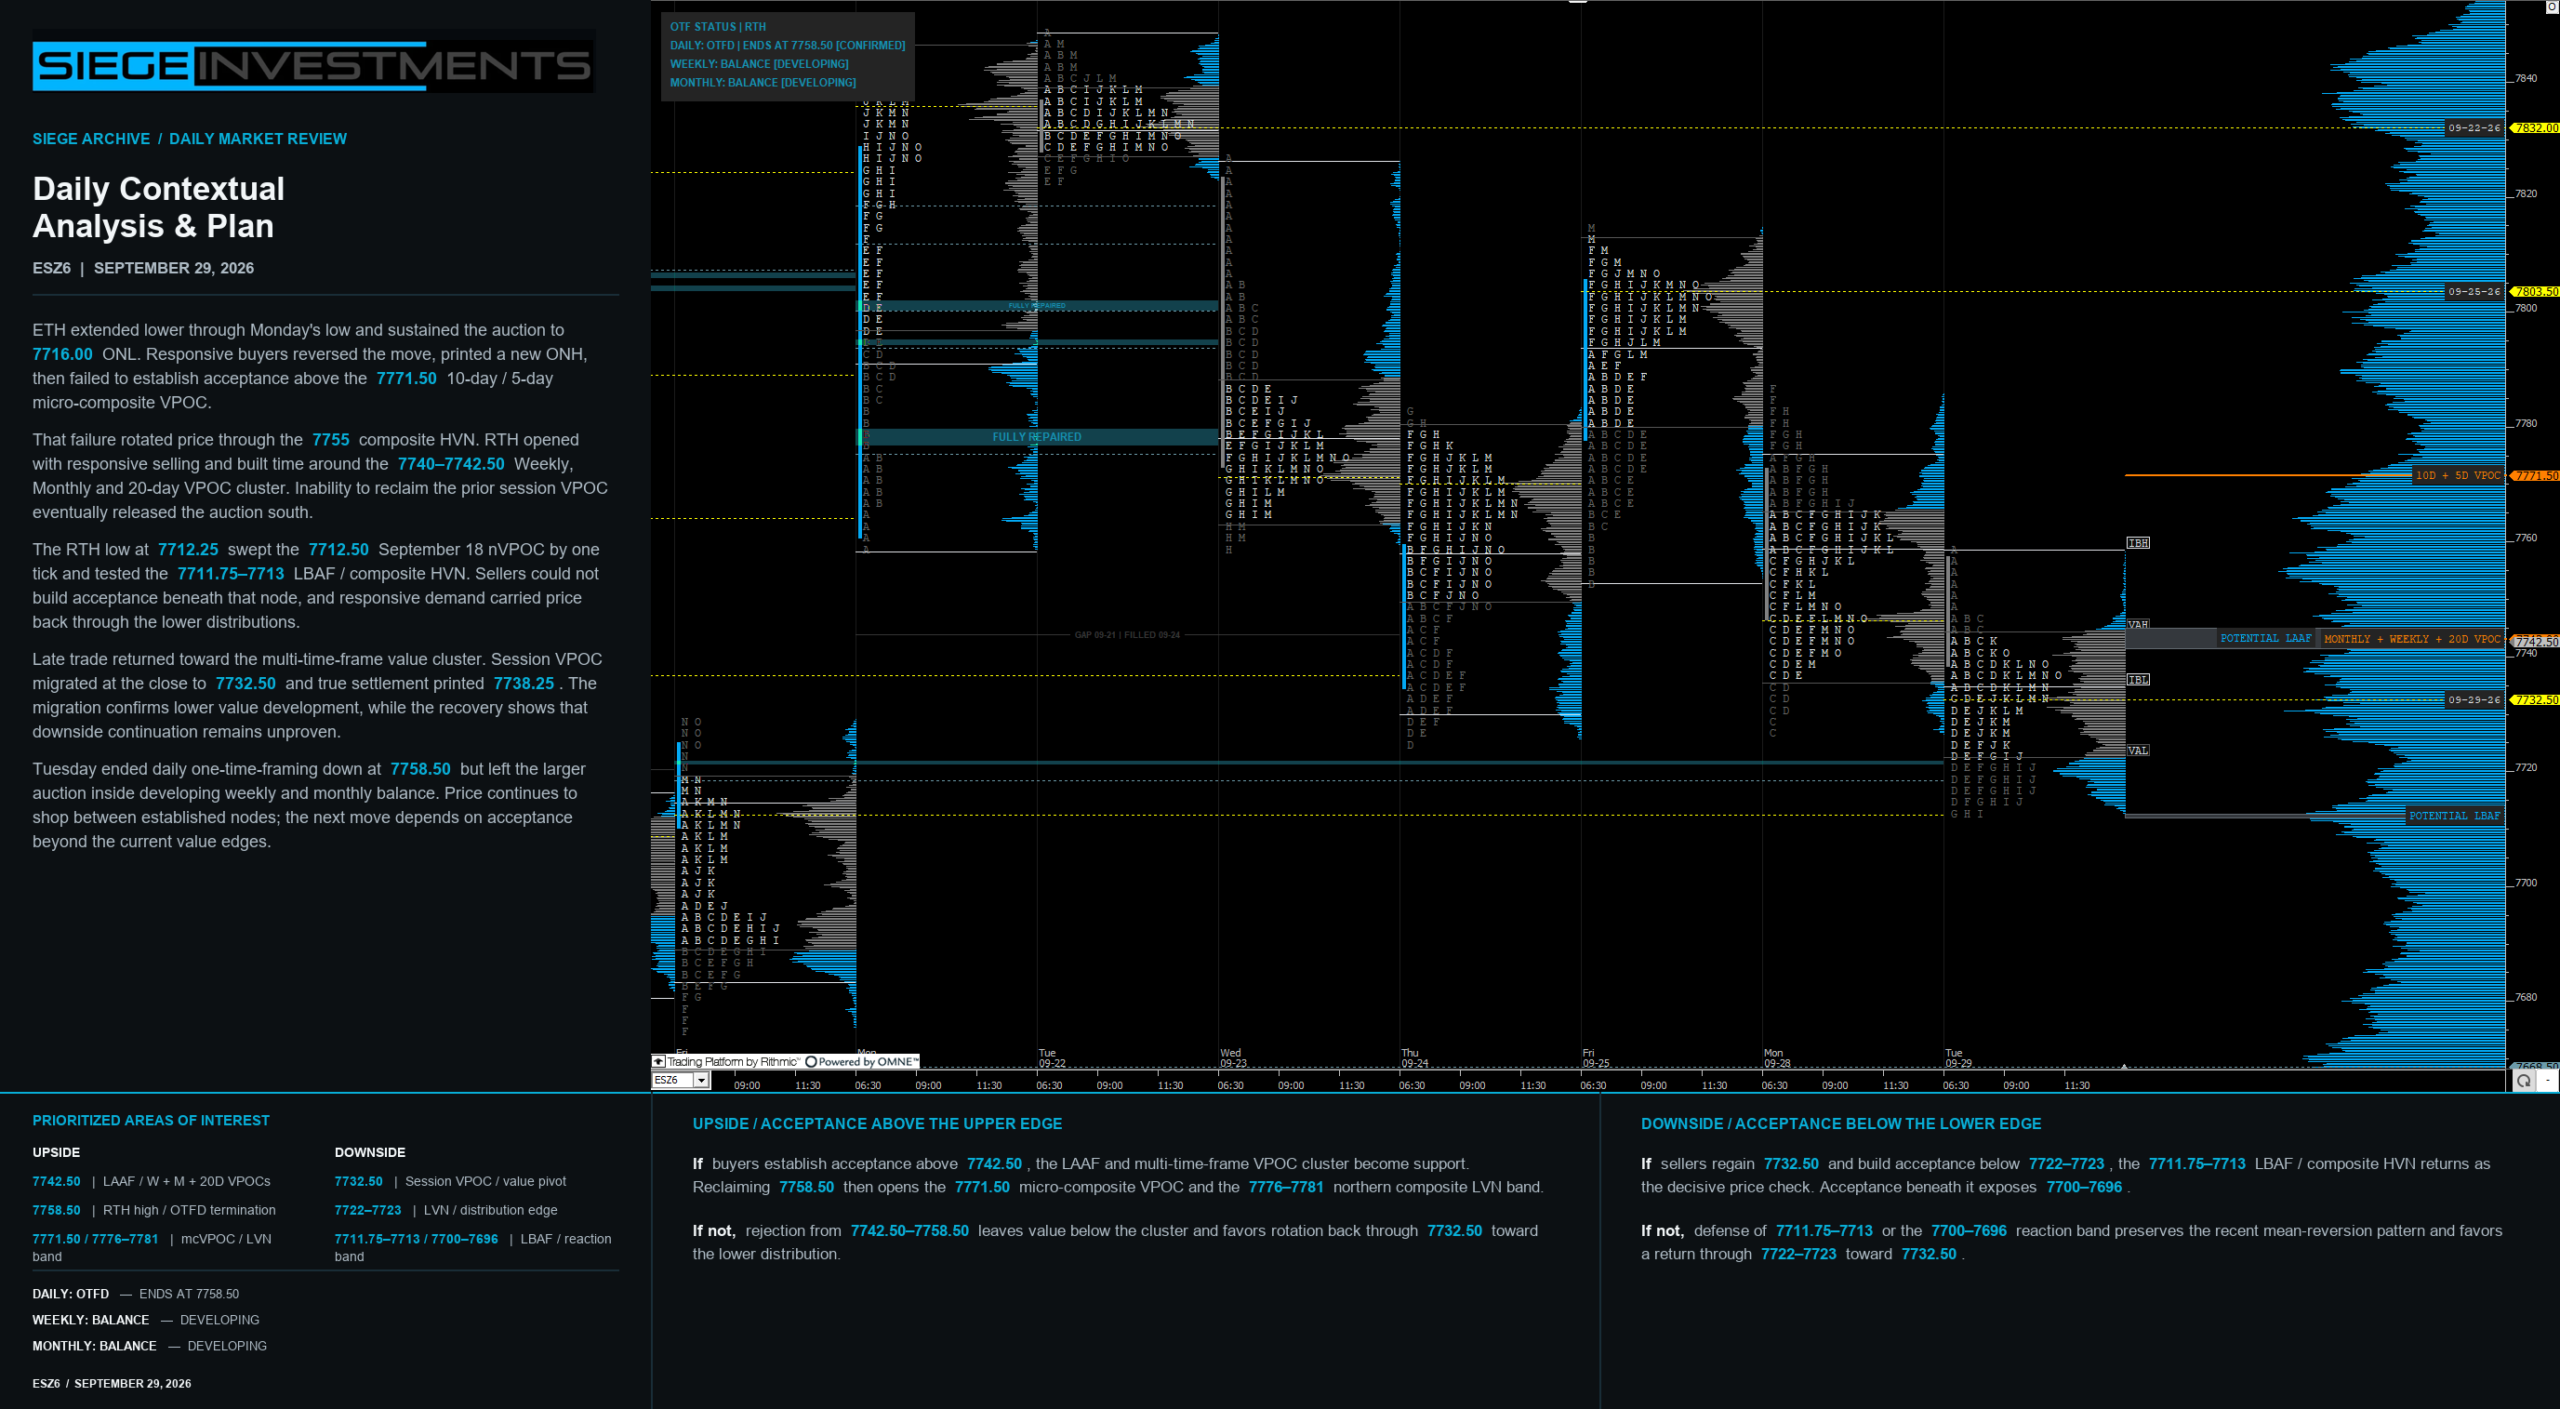Click the yellow 7832.00 price tag on axis
Screen dimensions: 2560x1409
point(2535,128)
